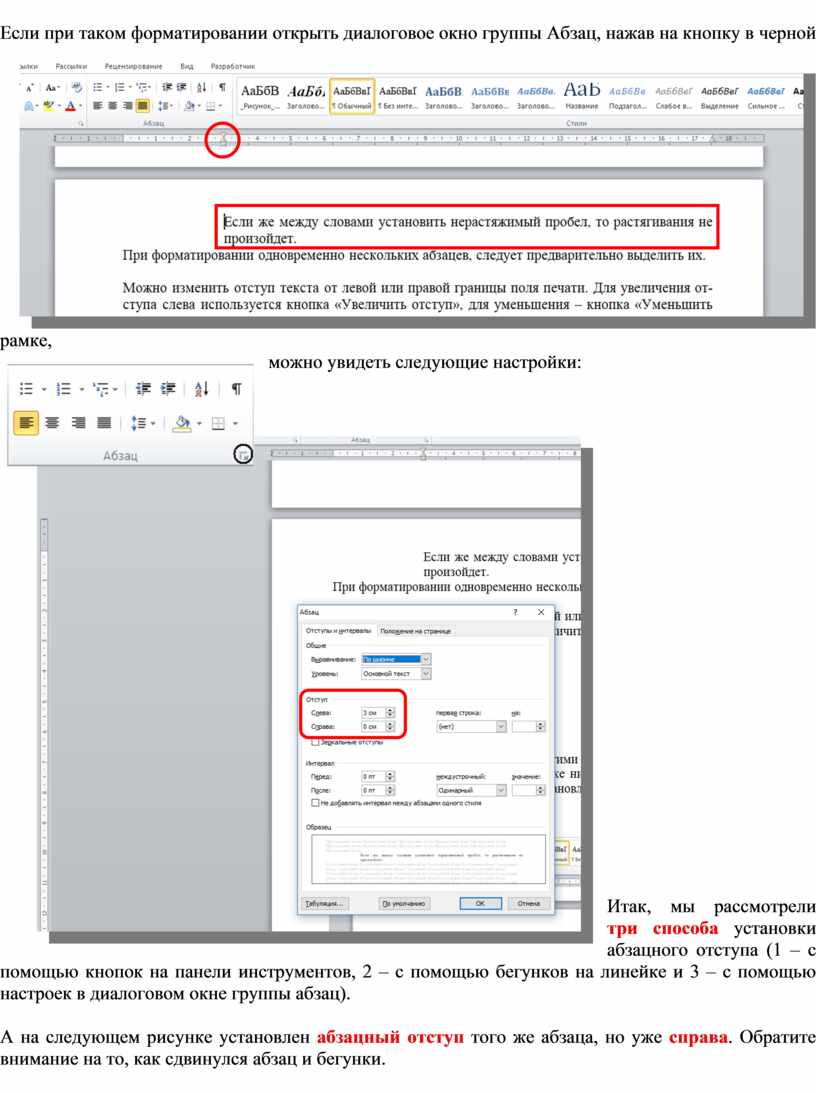This screenshot has height=1093, width=816.
Task: Expand Line spacing dropdown arrow in enlarged panel
Action: click(x=153, y=422)
